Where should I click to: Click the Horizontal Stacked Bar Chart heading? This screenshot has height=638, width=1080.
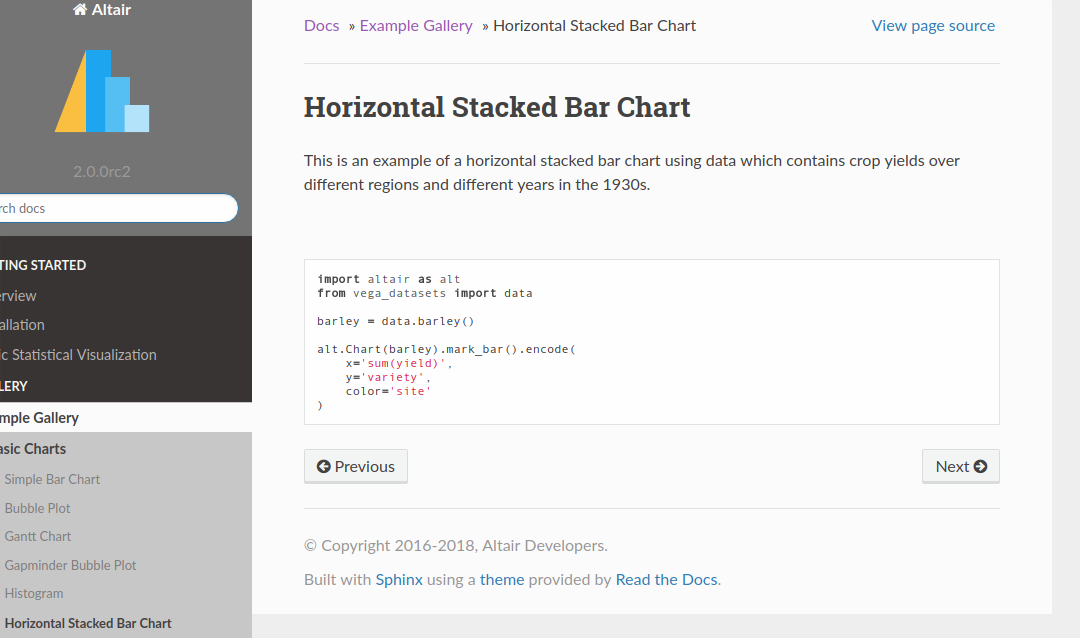click(x=497, y=107)
